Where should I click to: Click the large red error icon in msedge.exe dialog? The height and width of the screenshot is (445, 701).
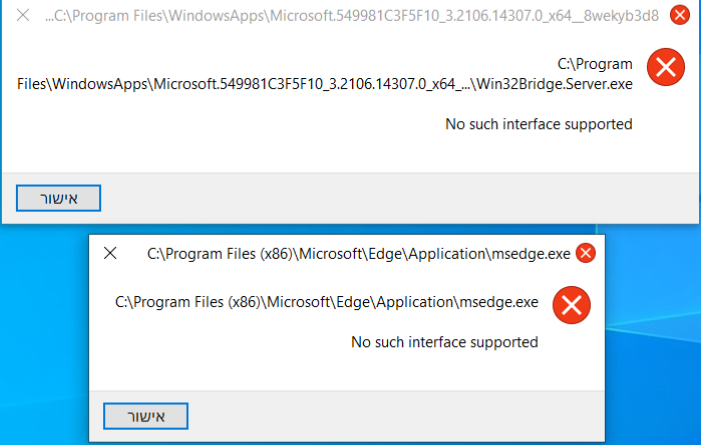(x=571, y=305)
